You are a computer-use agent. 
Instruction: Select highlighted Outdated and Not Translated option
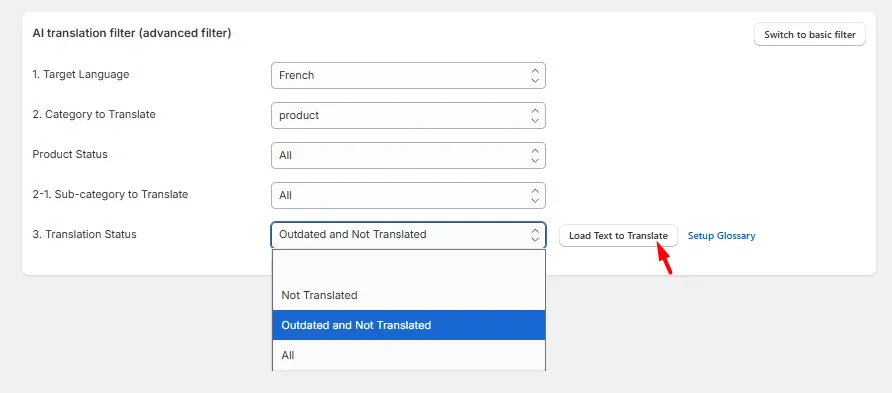coord(408,325)
